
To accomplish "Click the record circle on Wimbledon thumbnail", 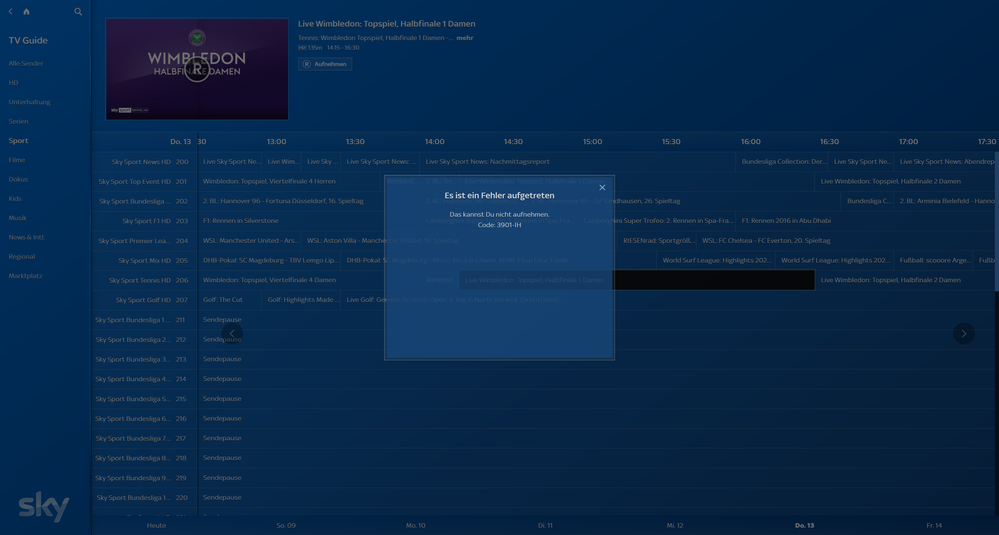I will point(197,69).
